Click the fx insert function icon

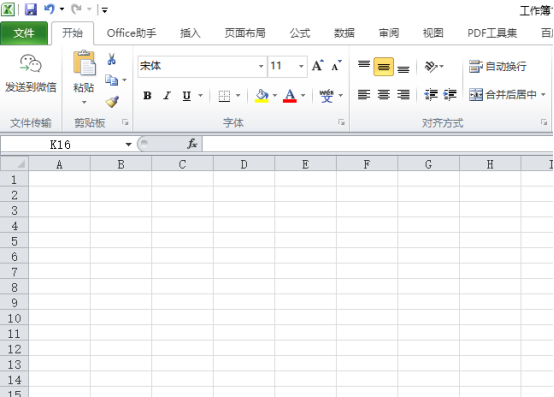[x=192, y=144]
